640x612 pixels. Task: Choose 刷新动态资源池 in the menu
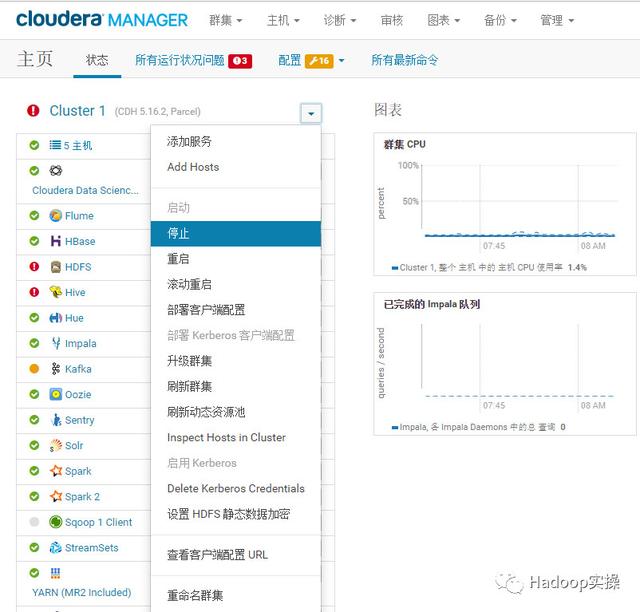236,412
